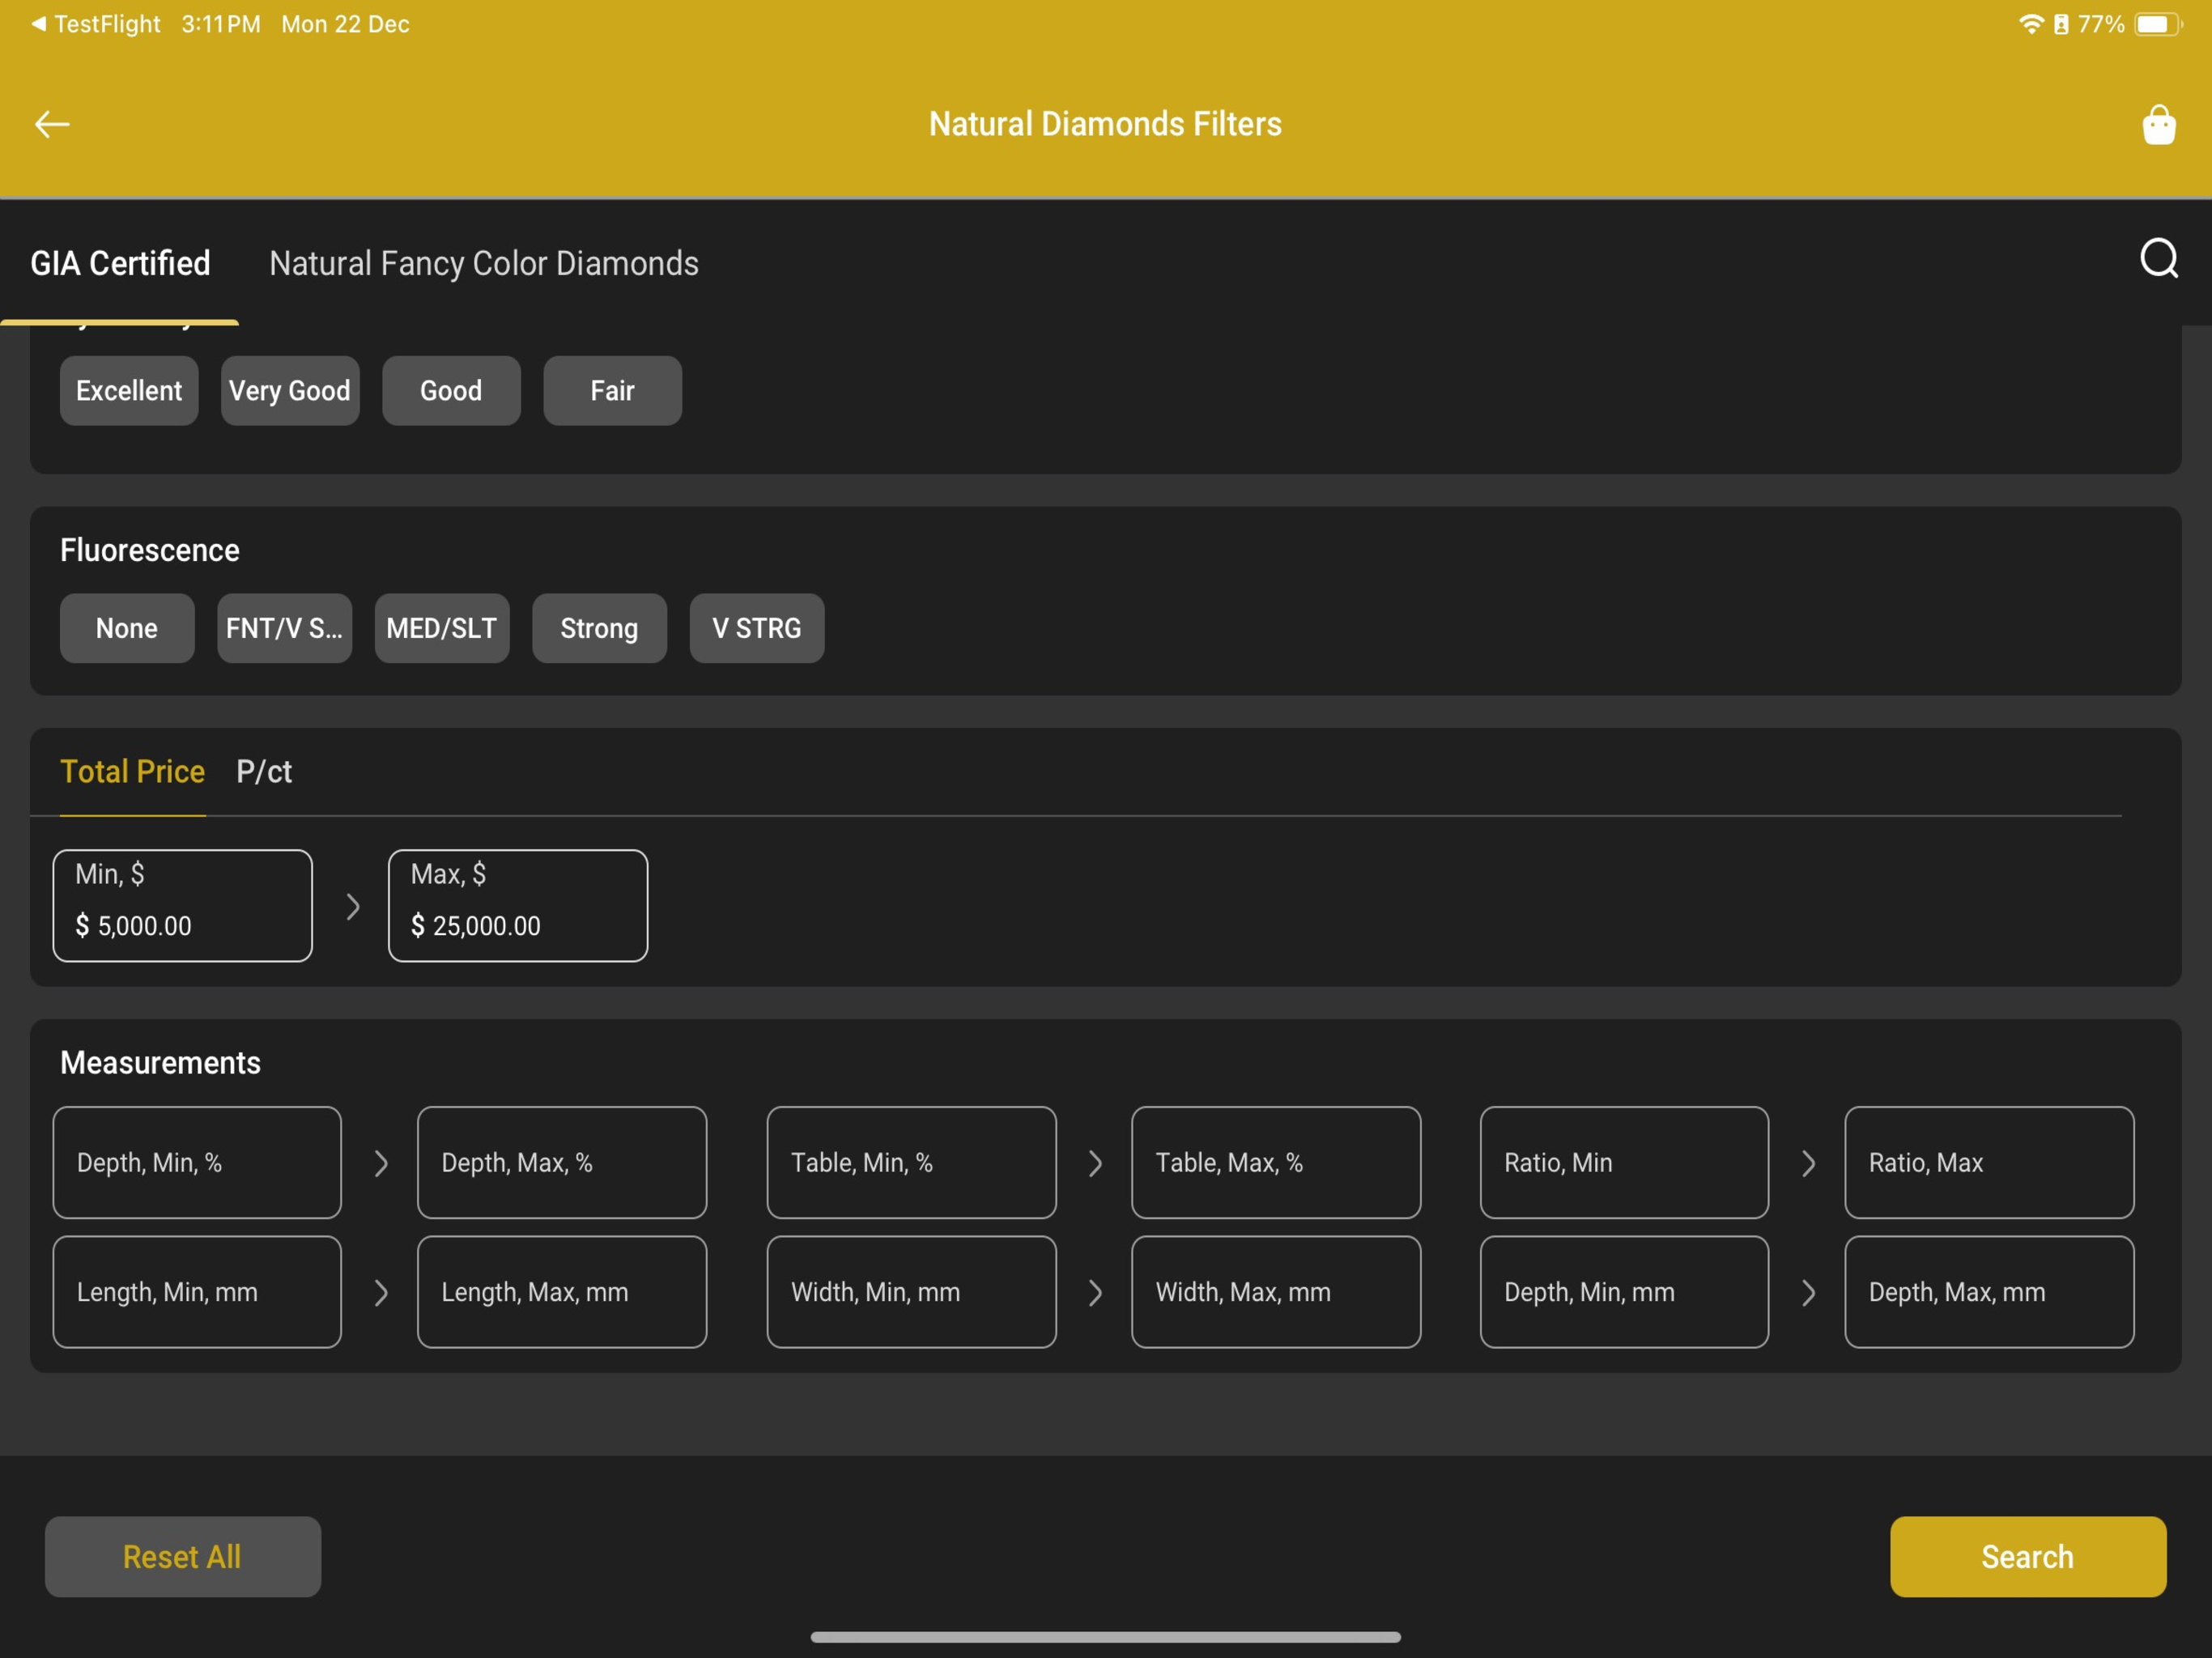Toggle the Good filter chip
The width and height of the screenshot is (2212, 1658).
[451, 391]
